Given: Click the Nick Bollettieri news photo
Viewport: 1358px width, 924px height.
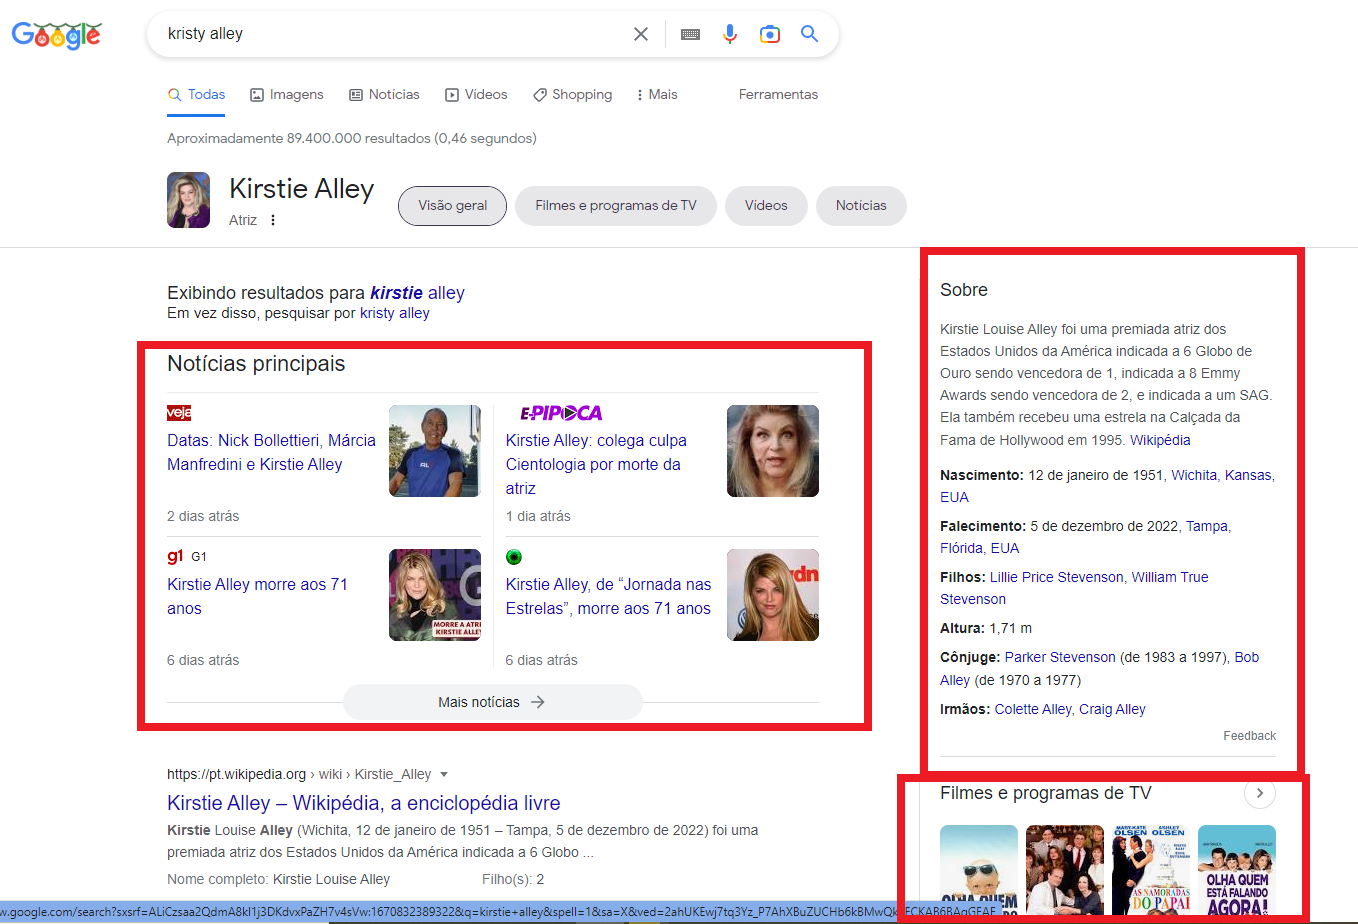Looking at the screenshot, I should (435, 451).
